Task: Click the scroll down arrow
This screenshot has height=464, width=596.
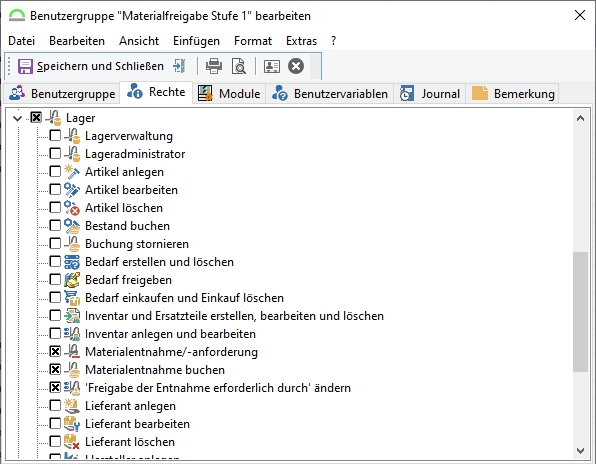Action: 580,451
